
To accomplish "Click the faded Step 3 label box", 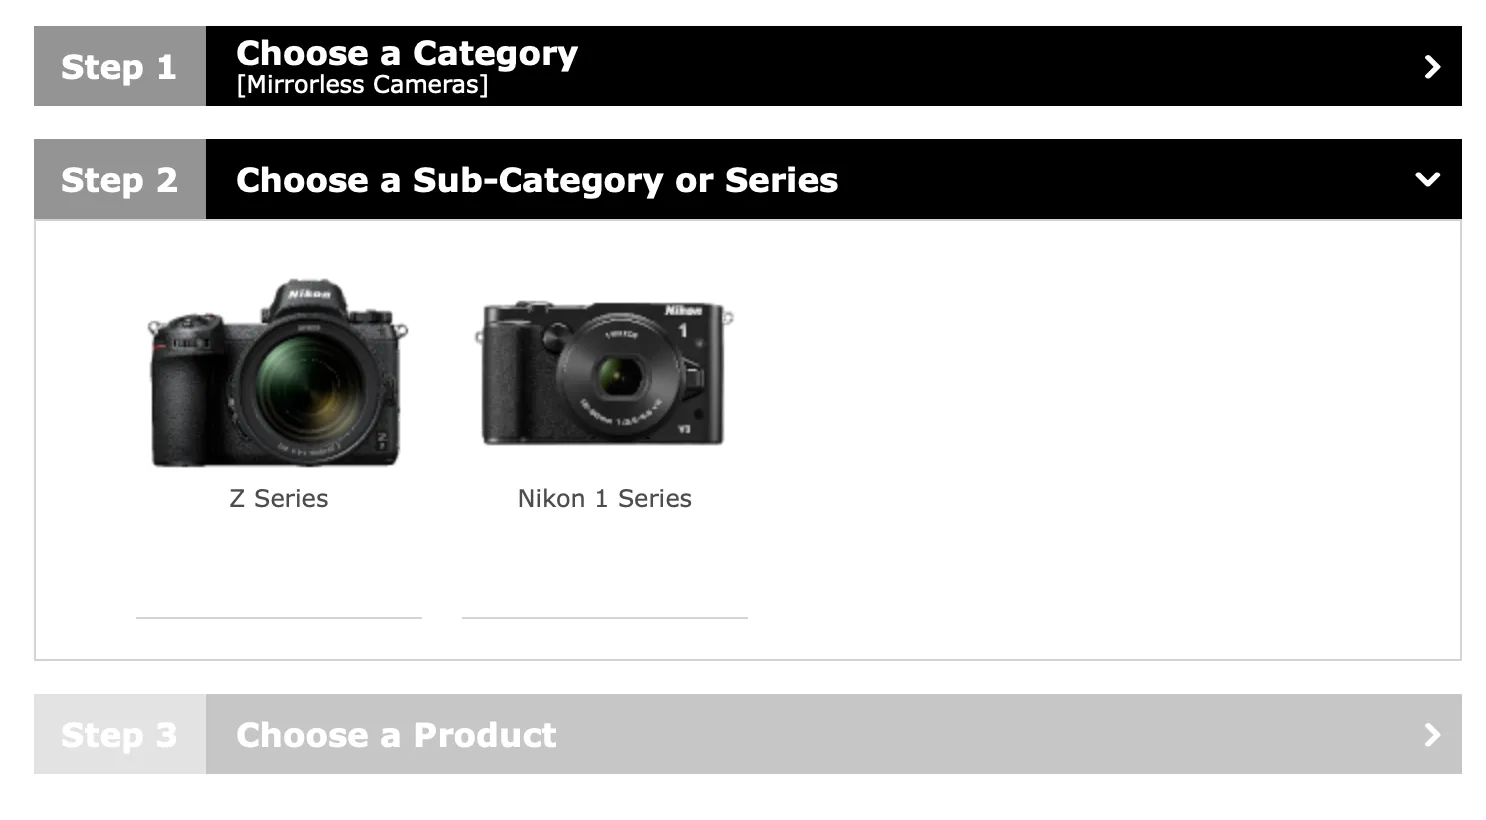I will (x=120, y=734).
